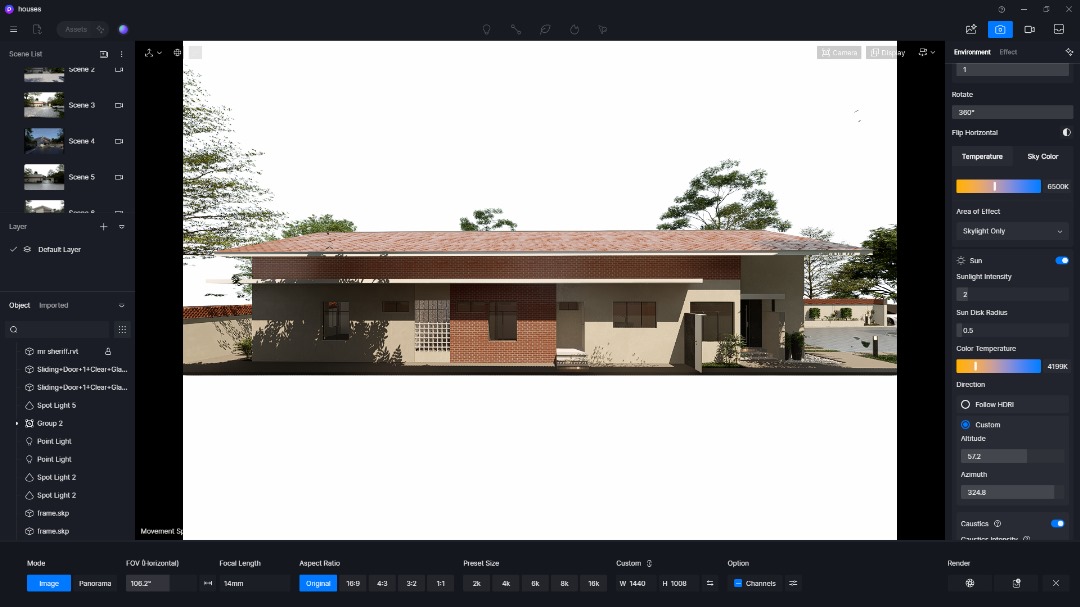Viewport: 1080px width, 607px height.
Task: Click the swap width and height icon
Action: pyautogui.click(x=710, y=583)
